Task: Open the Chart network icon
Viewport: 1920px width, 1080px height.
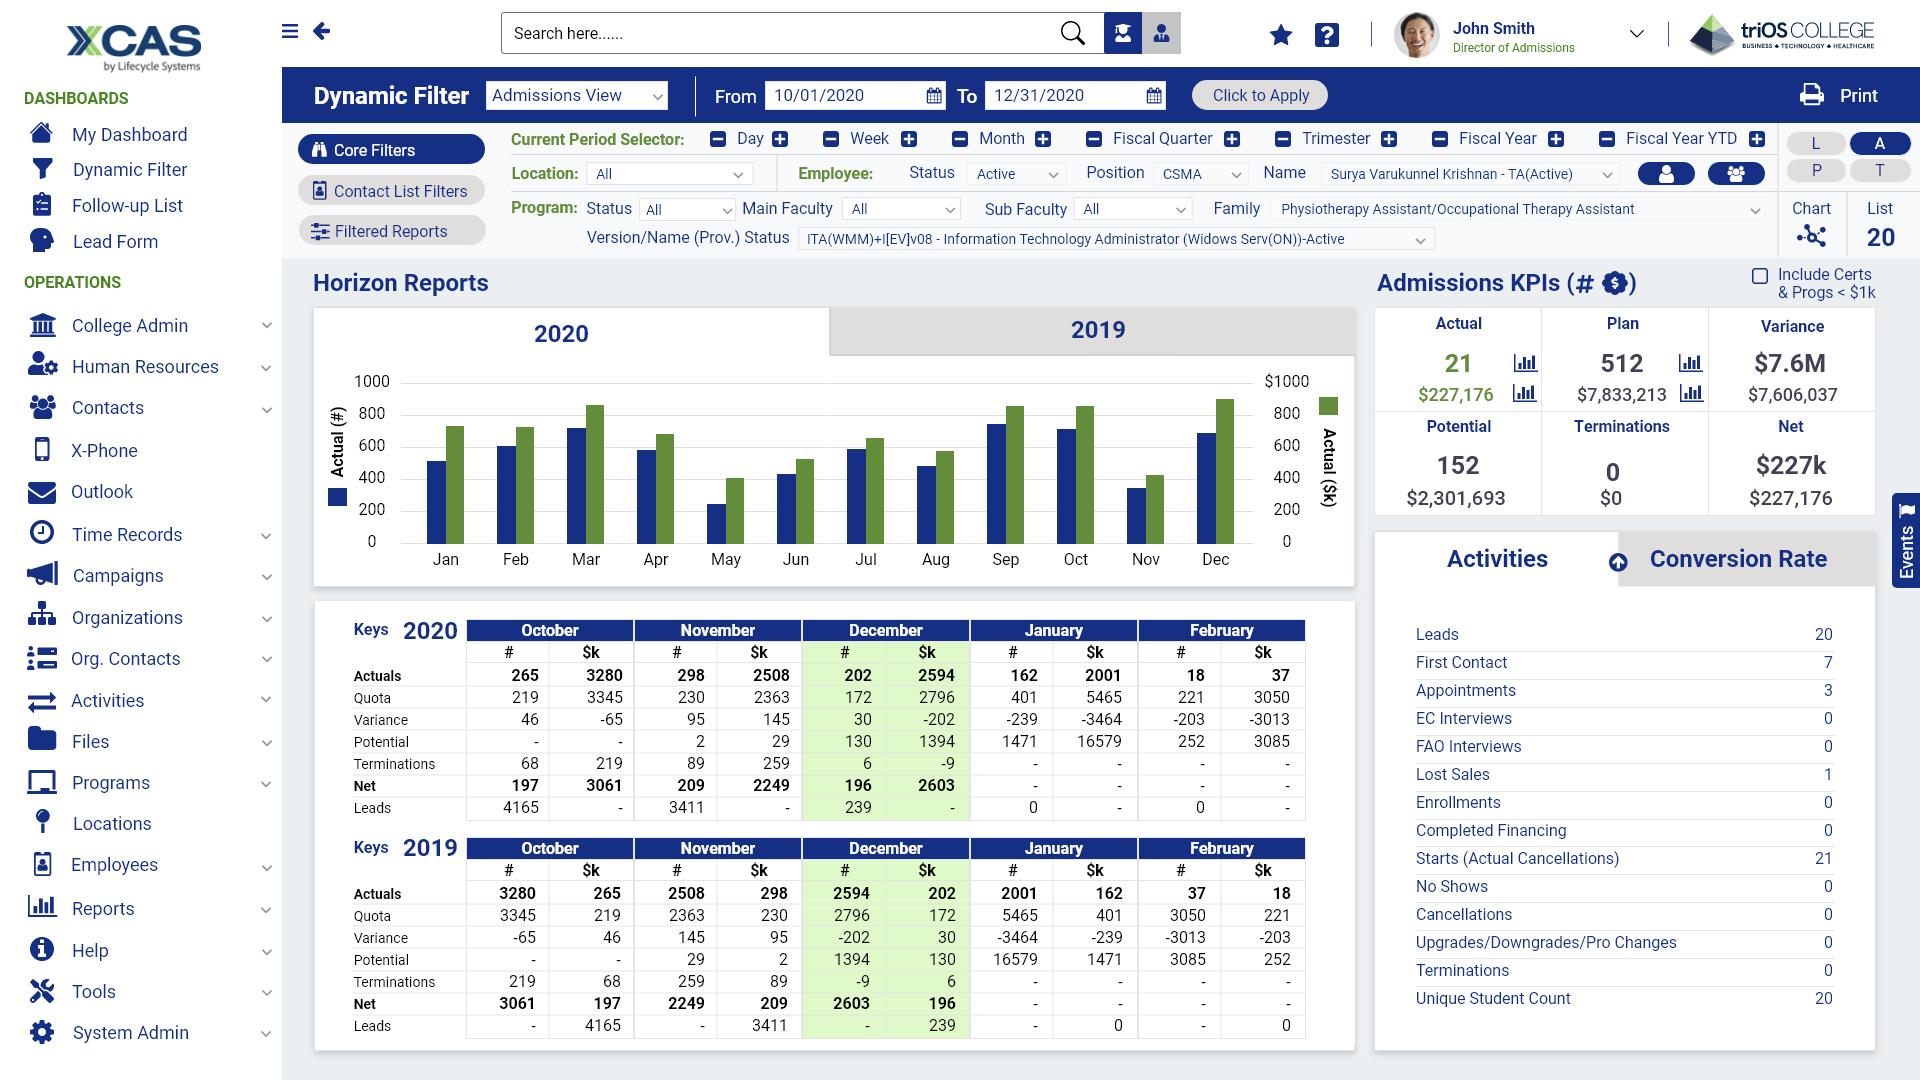Action: (x=1811, y=236)
